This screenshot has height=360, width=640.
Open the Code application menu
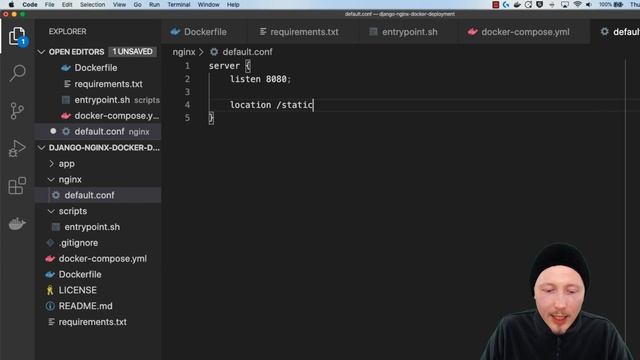point(30,4)
